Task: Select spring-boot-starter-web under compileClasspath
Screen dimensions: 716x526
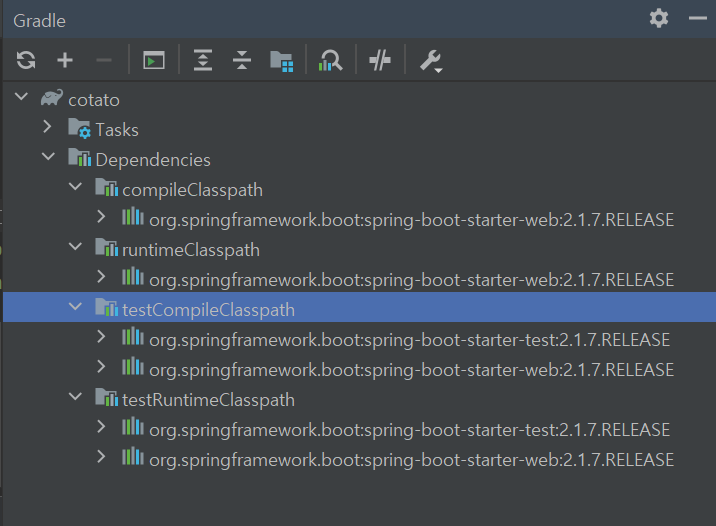Action: (x=411, y=220)
